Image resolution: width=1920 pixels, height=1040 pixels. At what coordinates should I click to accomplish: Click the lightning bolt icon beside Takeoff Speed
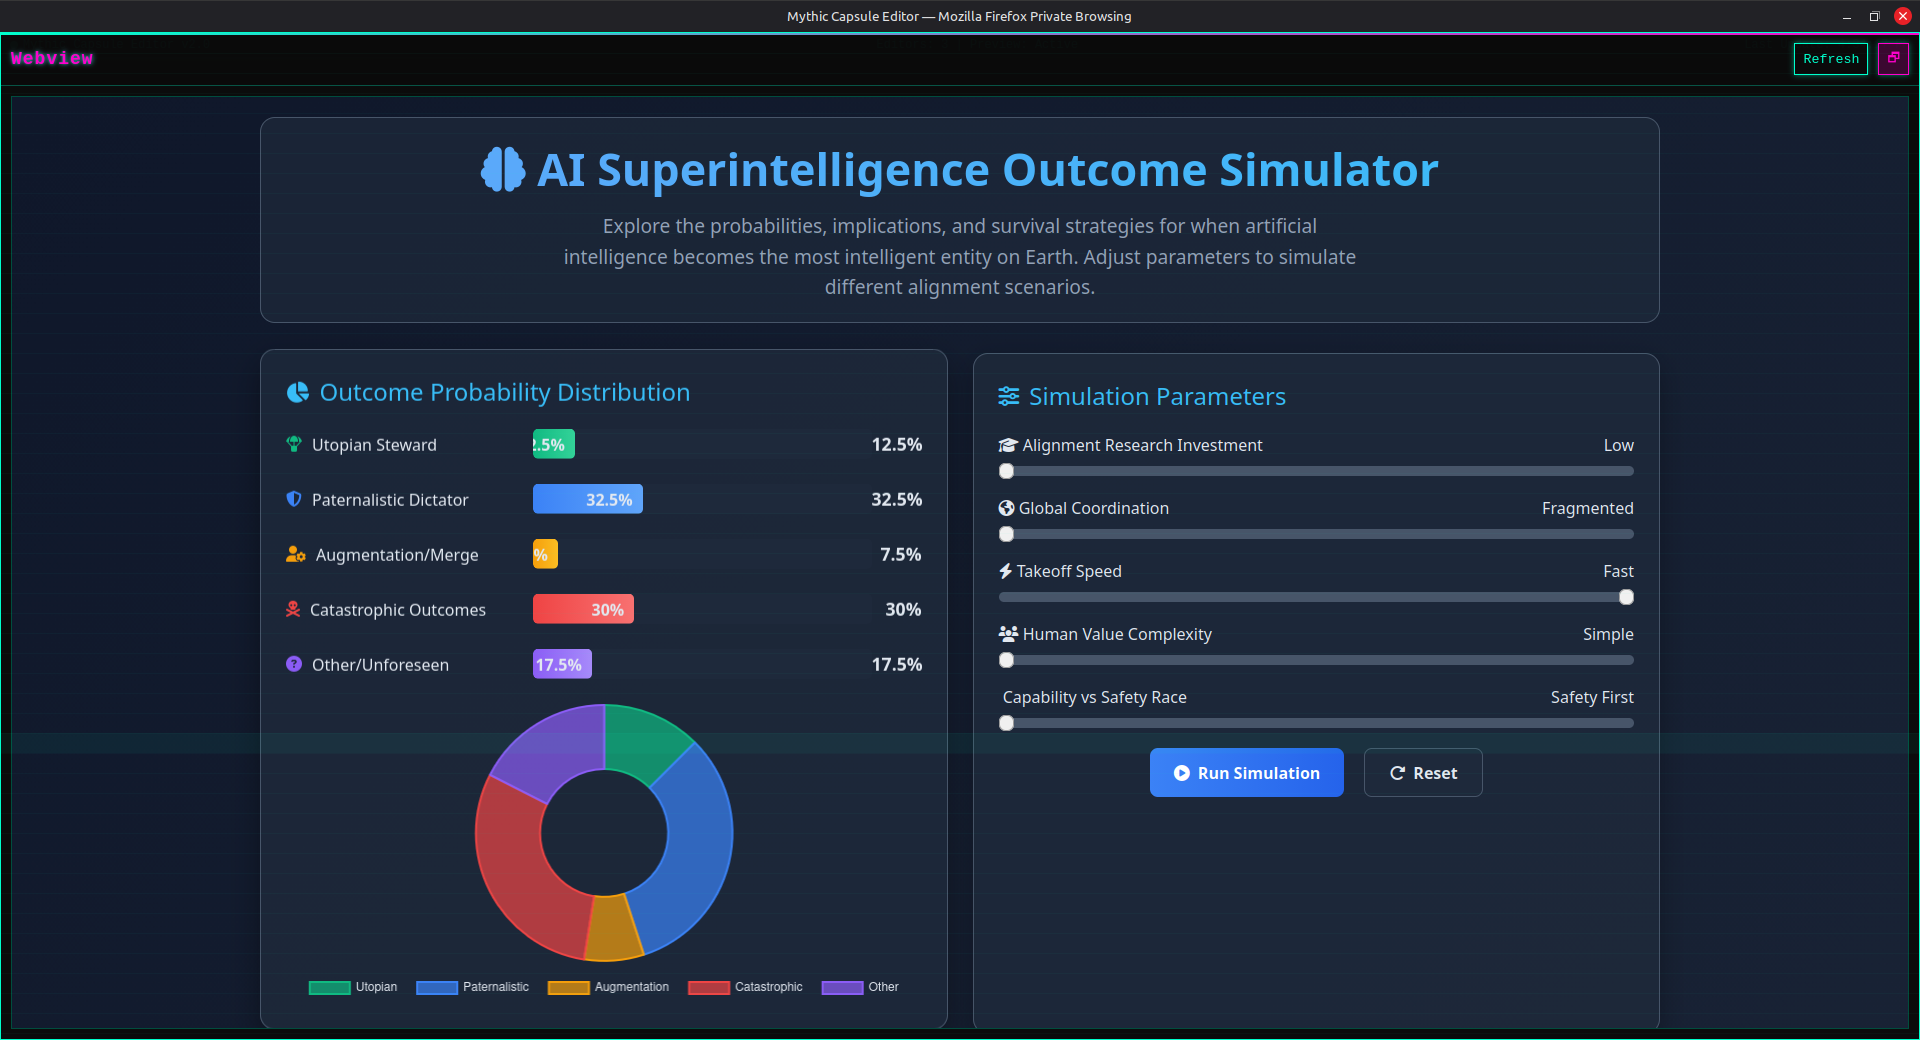(x=1005, y=571)
